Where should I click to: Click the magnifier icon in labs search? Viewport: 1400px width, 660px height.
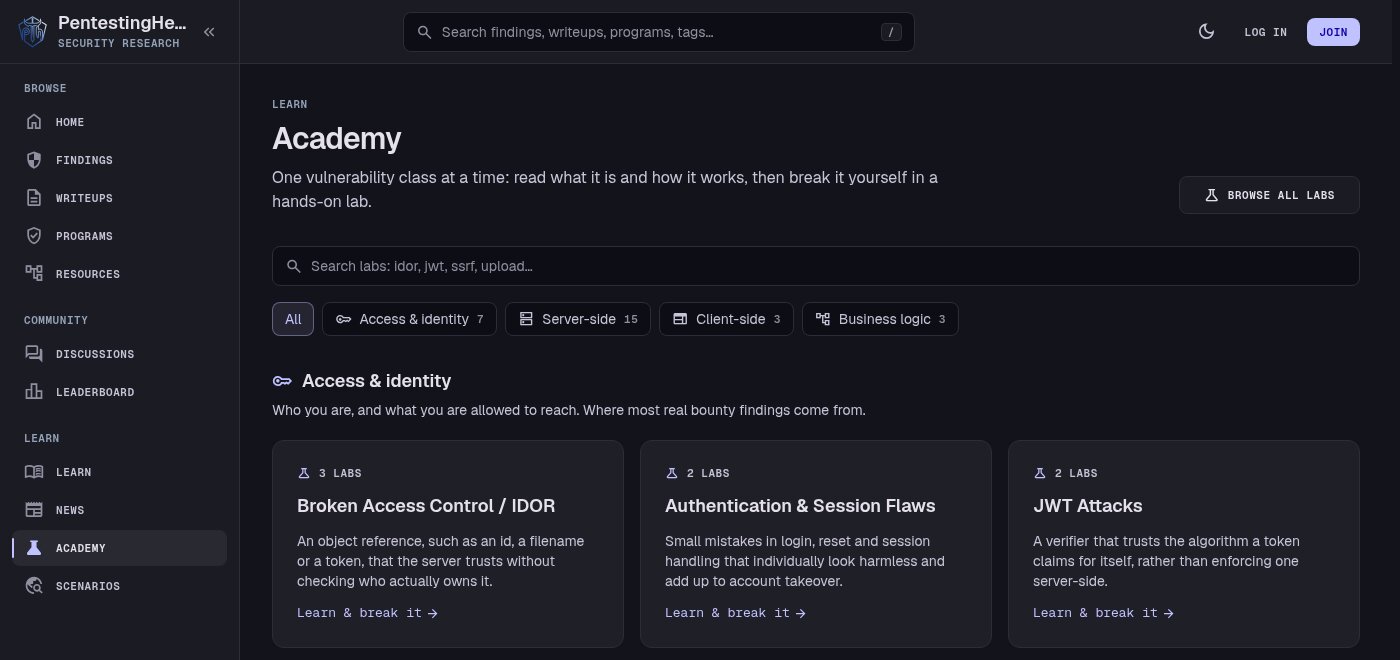[x=294, y=266]
